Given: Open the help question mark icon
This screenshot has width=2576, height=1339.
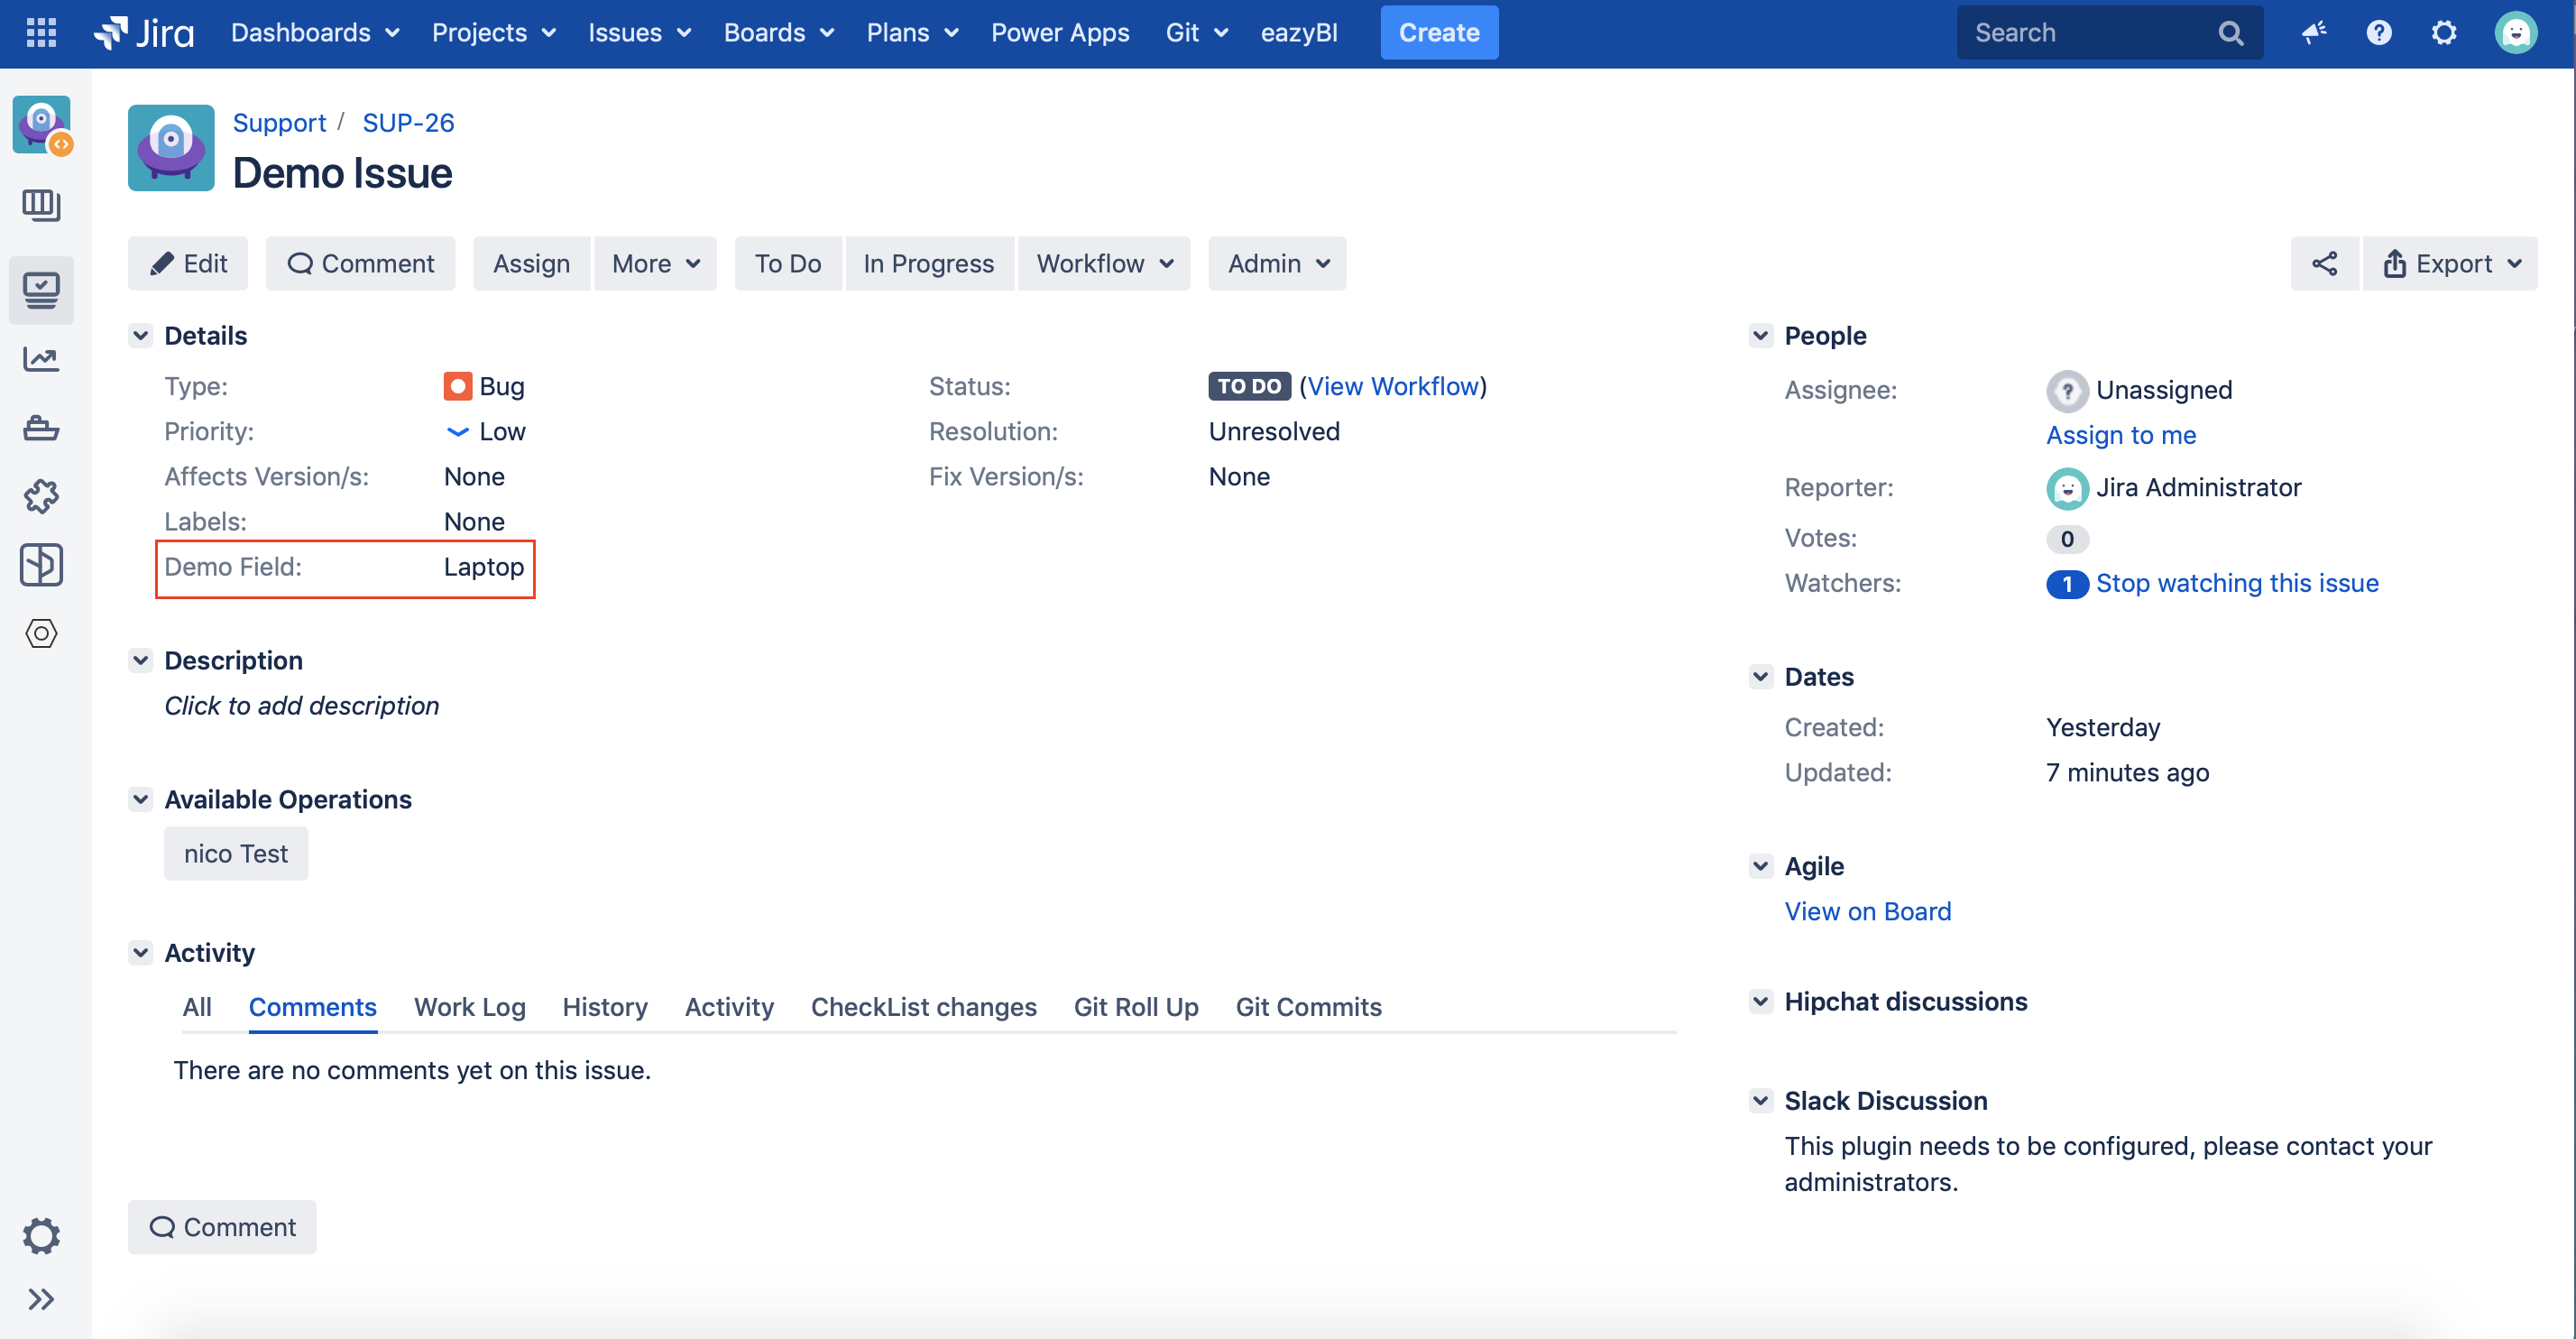Looking at the screenshot, I should click(2378, 33).
